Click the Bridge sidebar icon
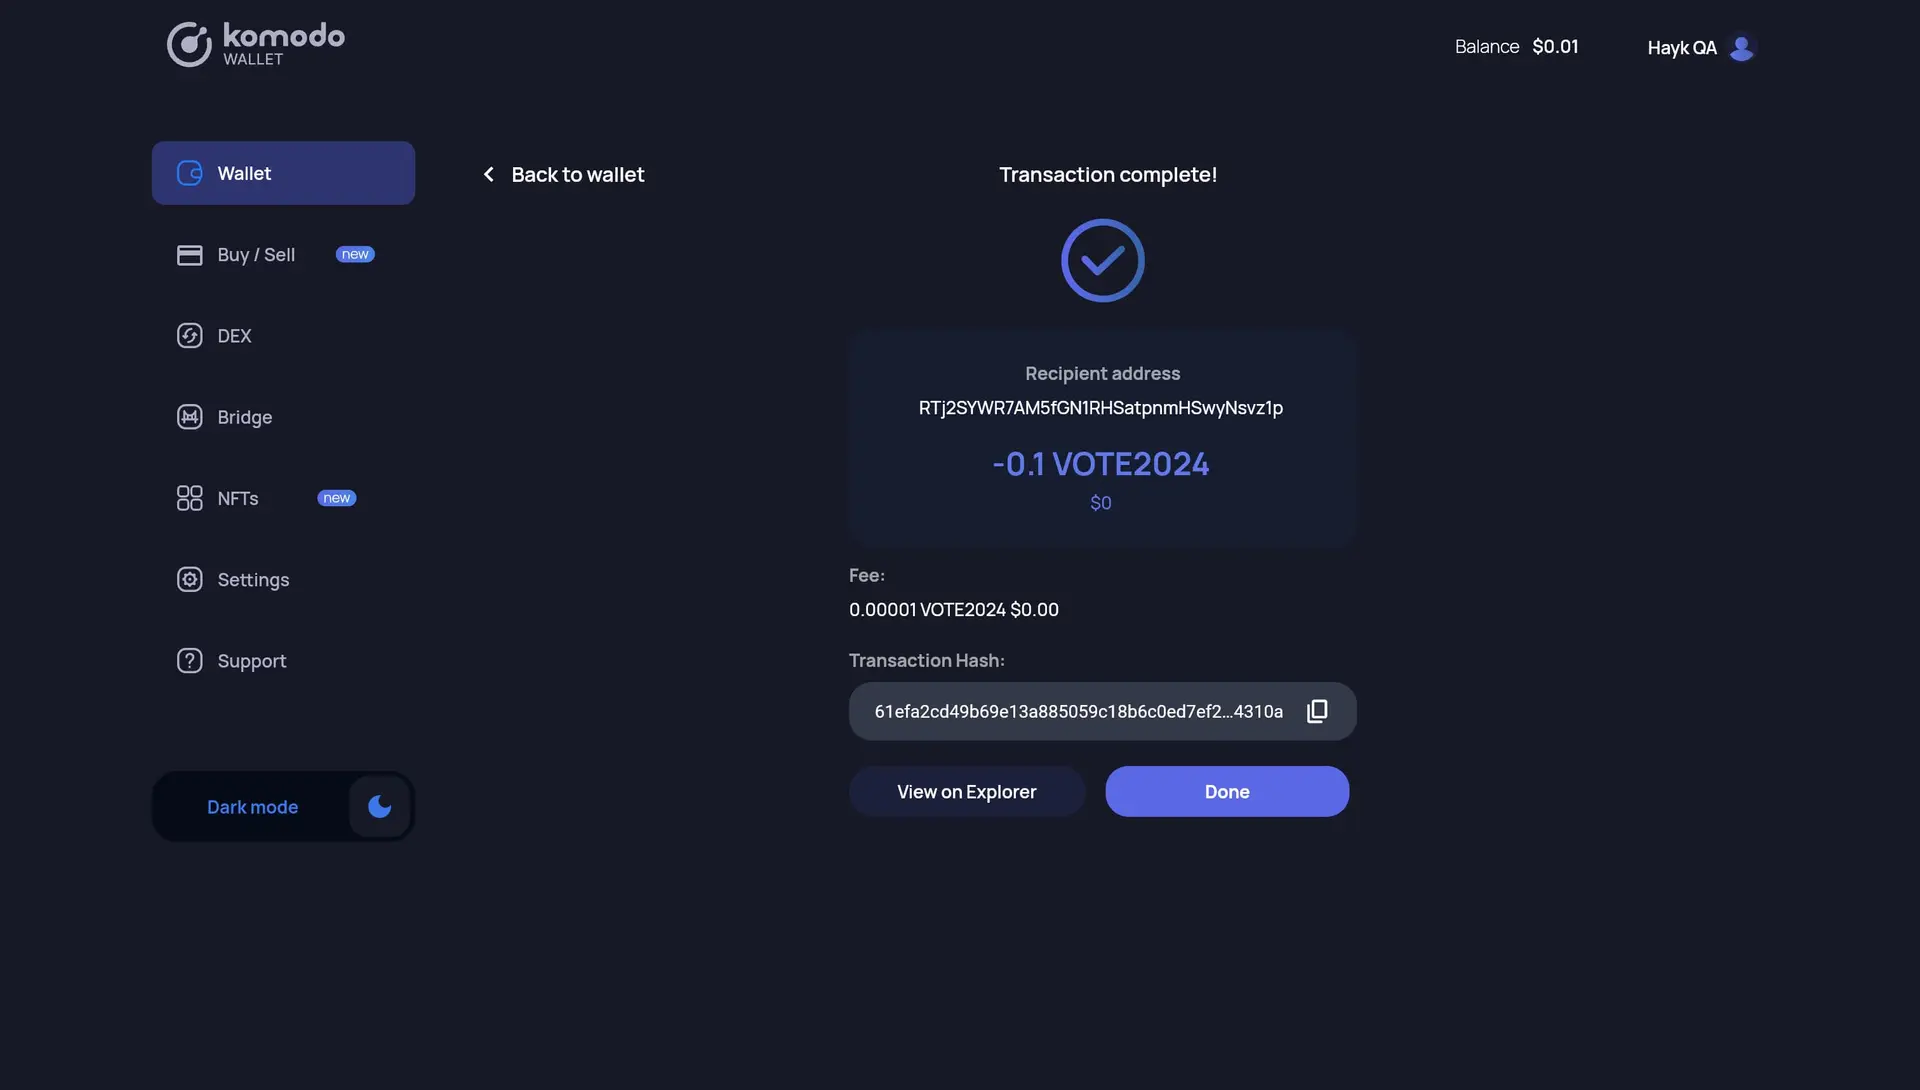The image size is (1920, 1090). [189, 415]
